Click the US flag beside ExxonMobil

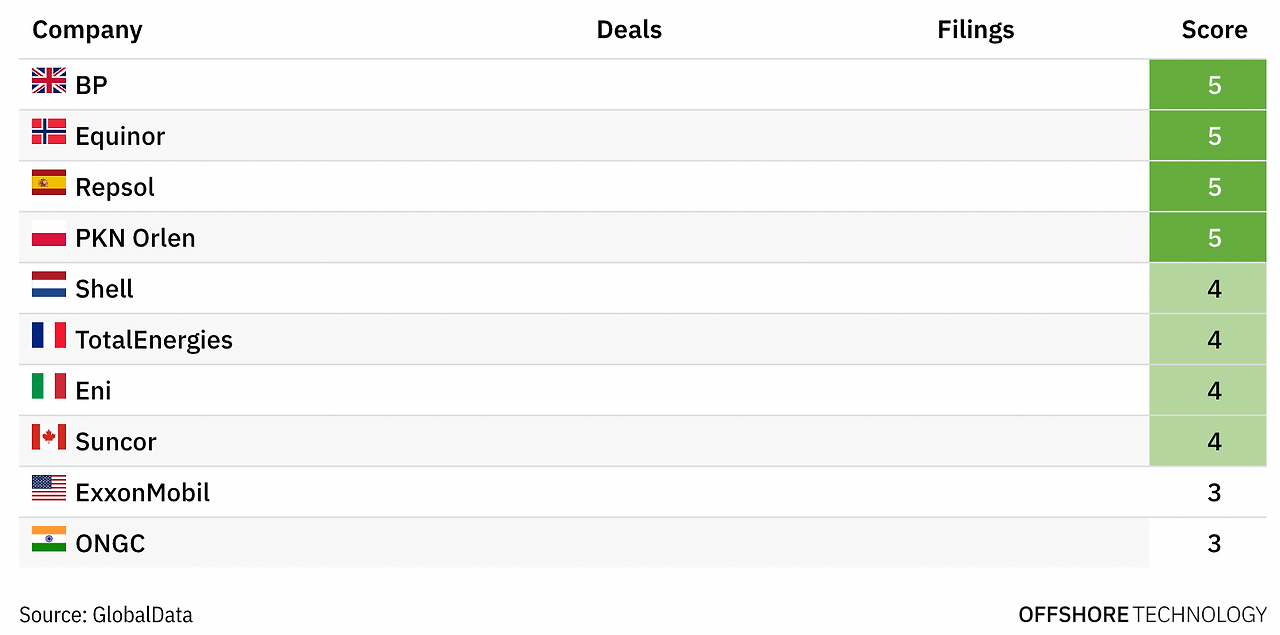click(49, 489)
